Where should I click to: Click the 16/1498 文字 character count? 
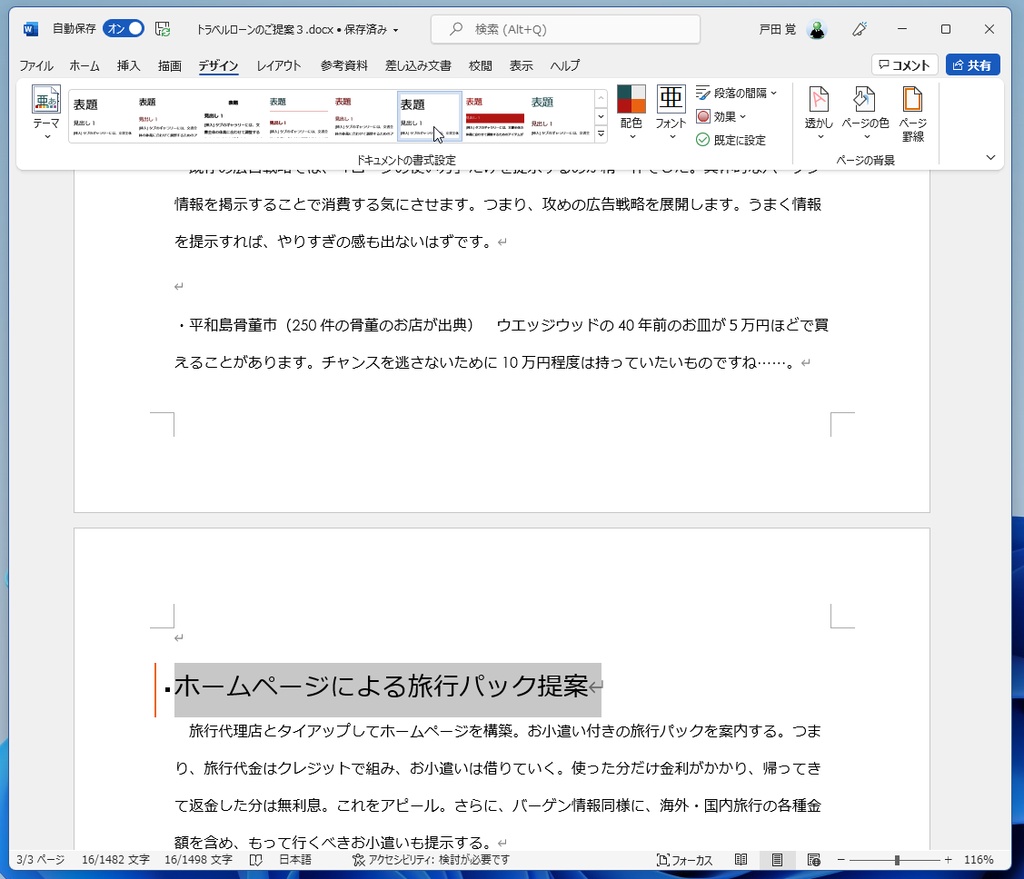tap(199, 859)
